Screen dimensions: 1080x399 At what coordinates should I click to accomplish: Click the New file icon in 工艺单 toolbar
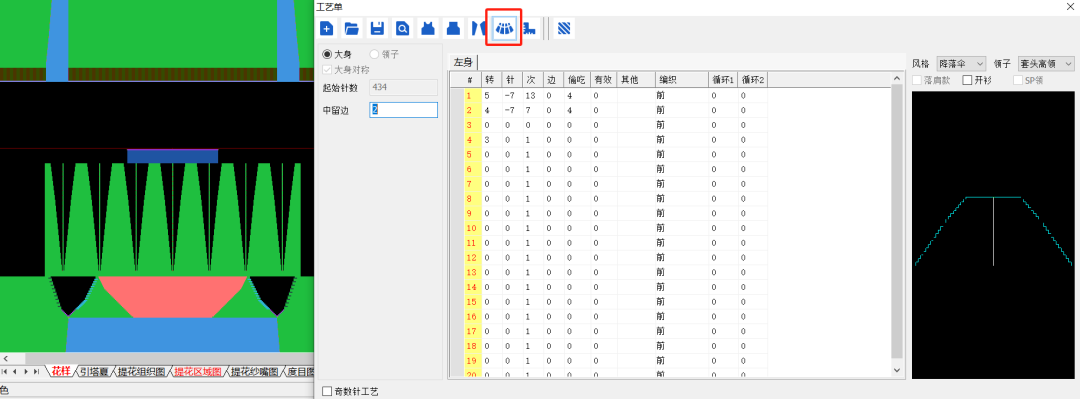tap(326, 28)
